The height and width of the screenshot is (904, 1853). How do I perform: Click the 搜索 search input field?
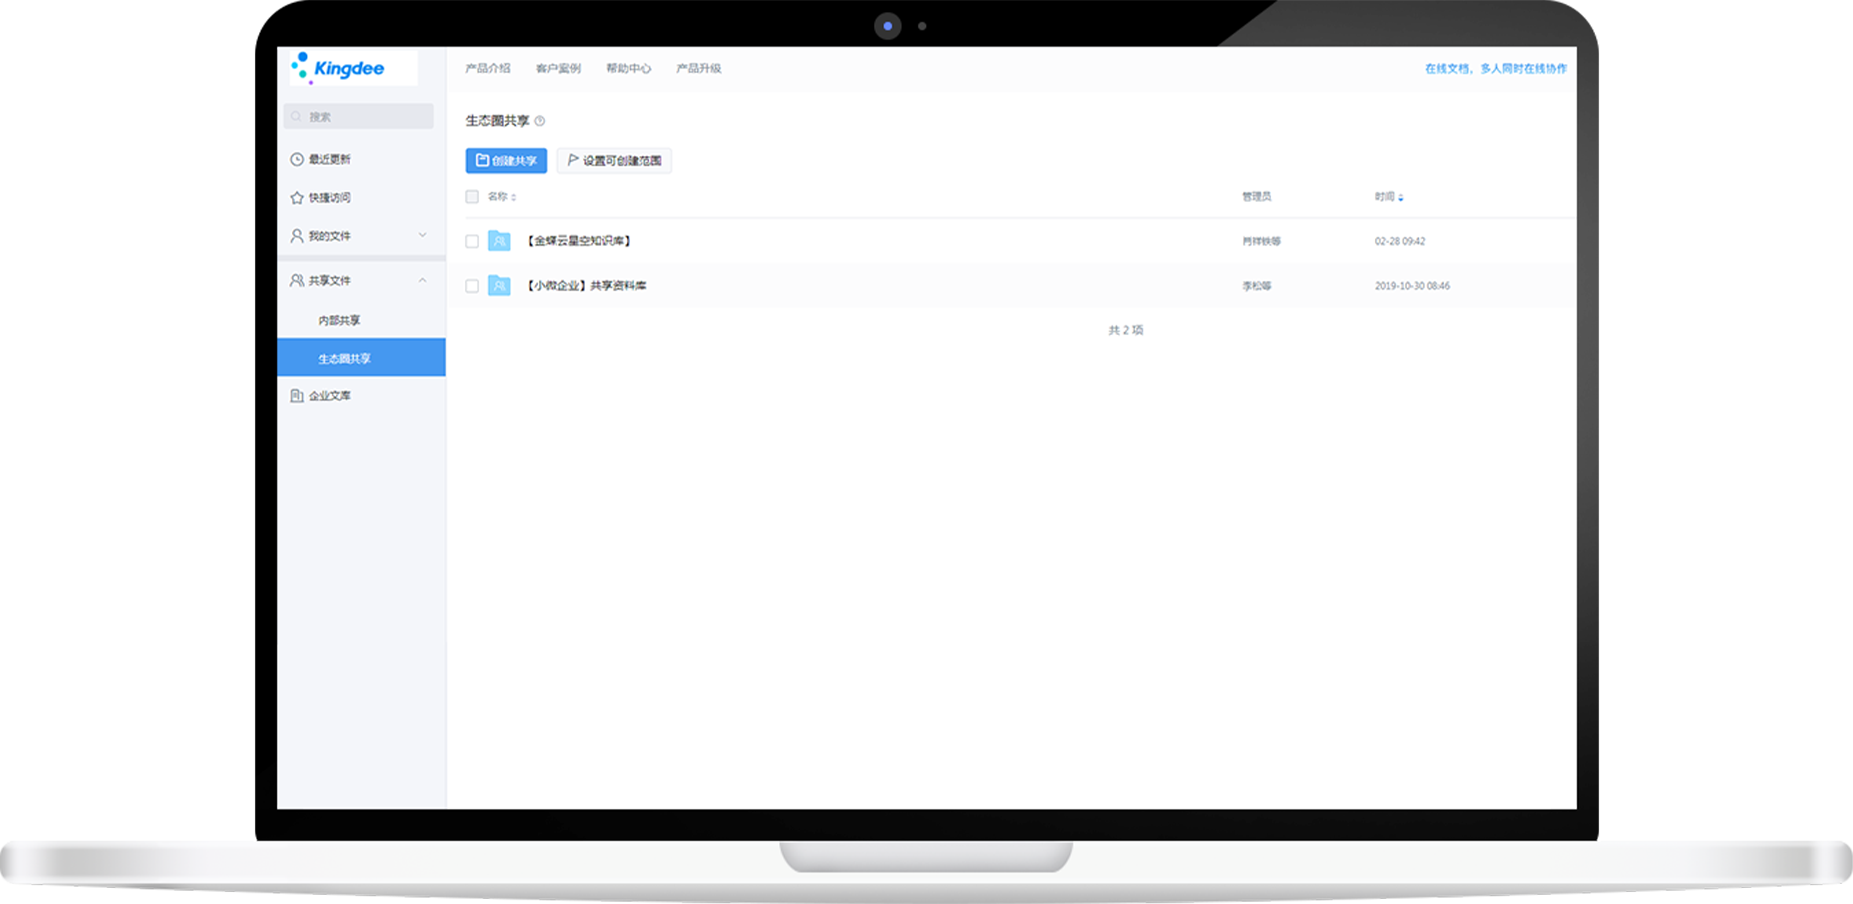click(360, 117)
